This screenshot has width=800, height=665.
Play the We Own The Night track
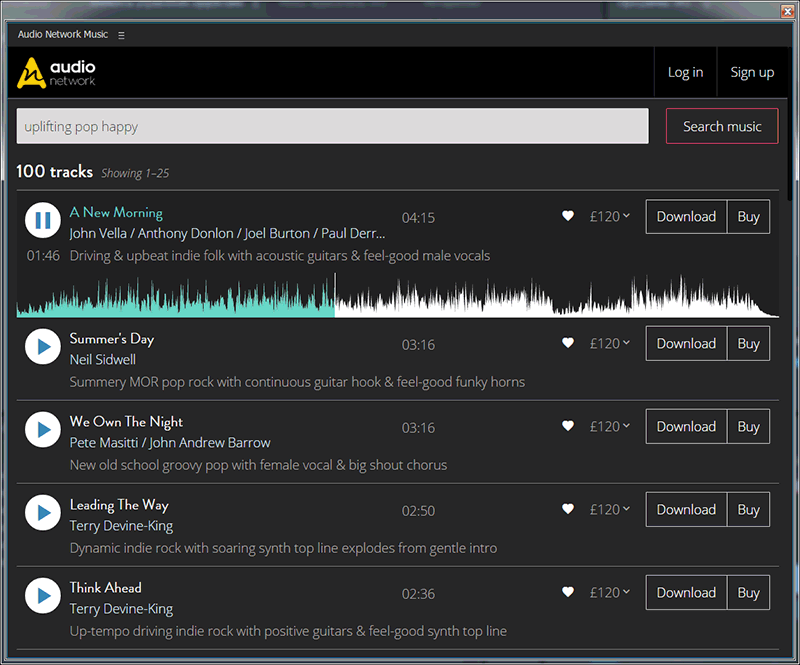pos(43,430)
